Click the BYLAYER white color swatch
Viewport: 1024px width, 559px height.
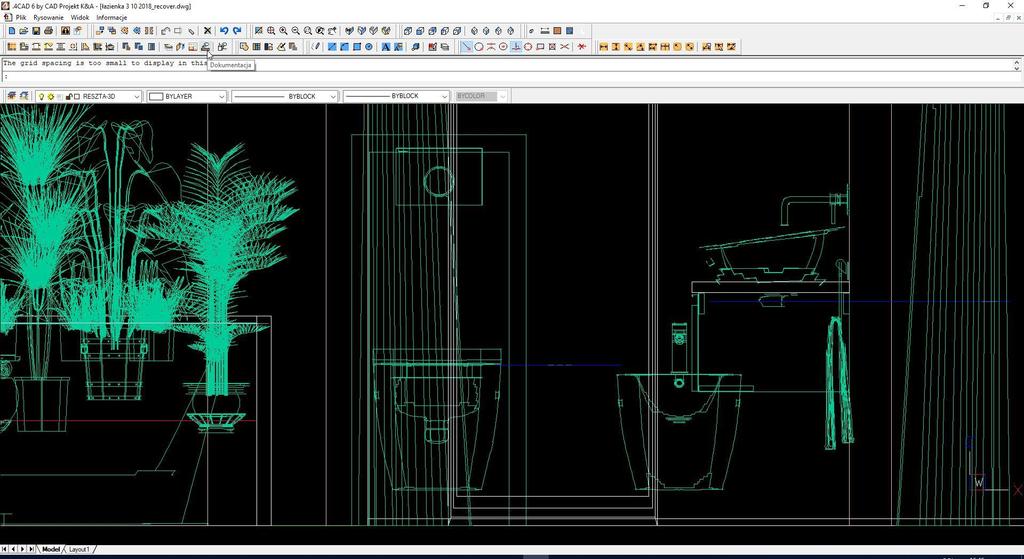[156, 96]
